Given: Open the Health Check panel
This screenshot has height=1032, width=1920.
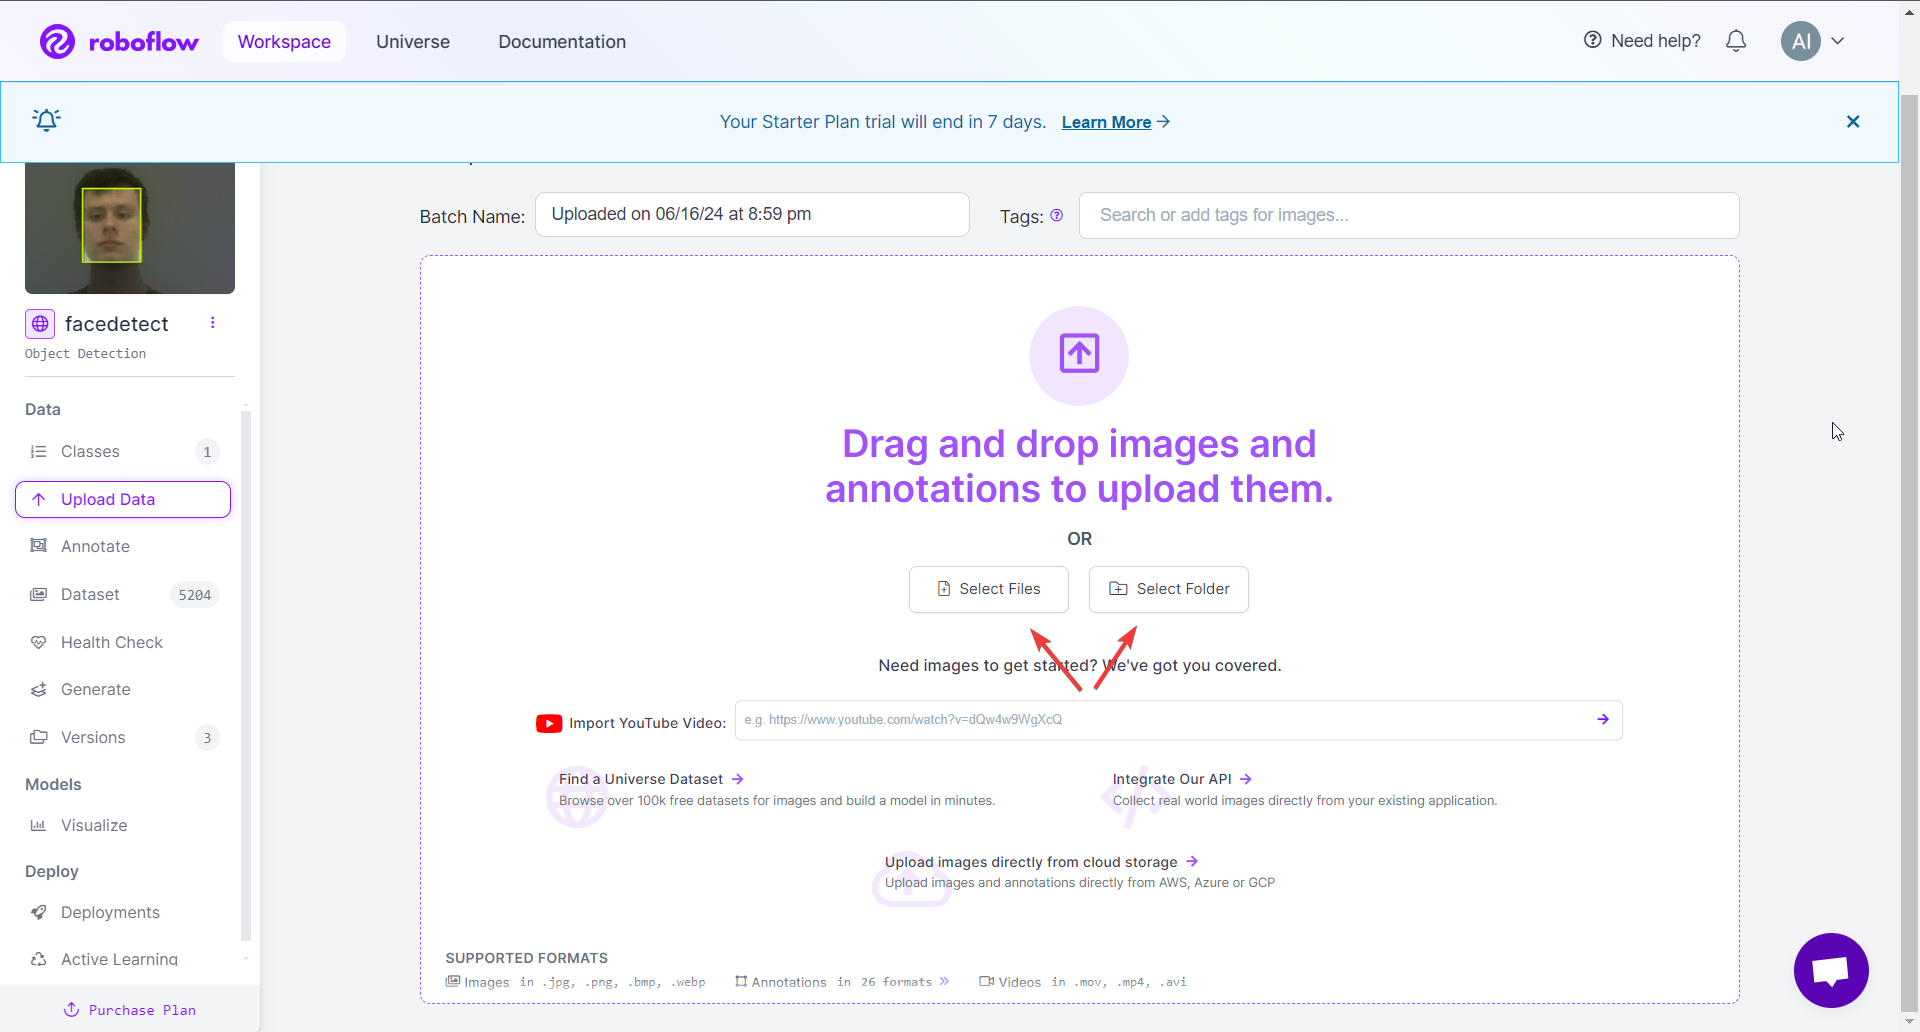Looking at the screenshot, I should 110,642.
